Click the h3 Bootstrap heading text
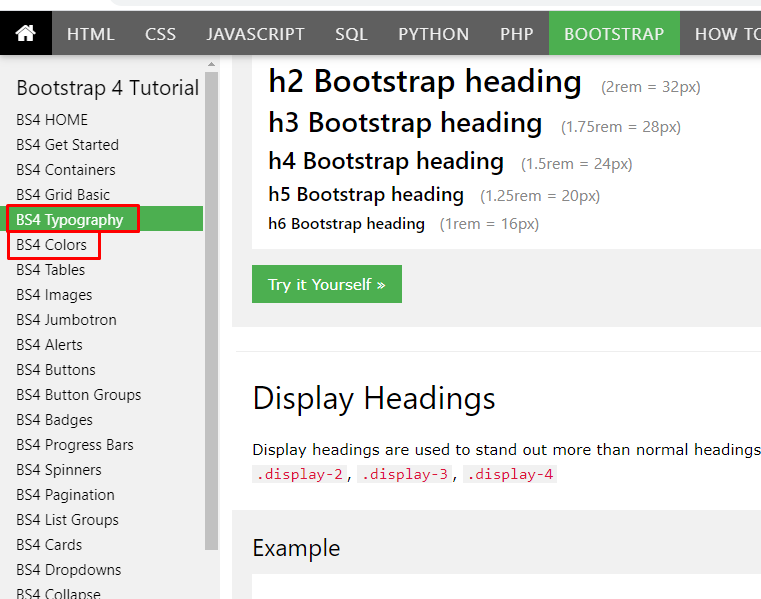Screen dimensions: 761x599 [x=405, y=122]
